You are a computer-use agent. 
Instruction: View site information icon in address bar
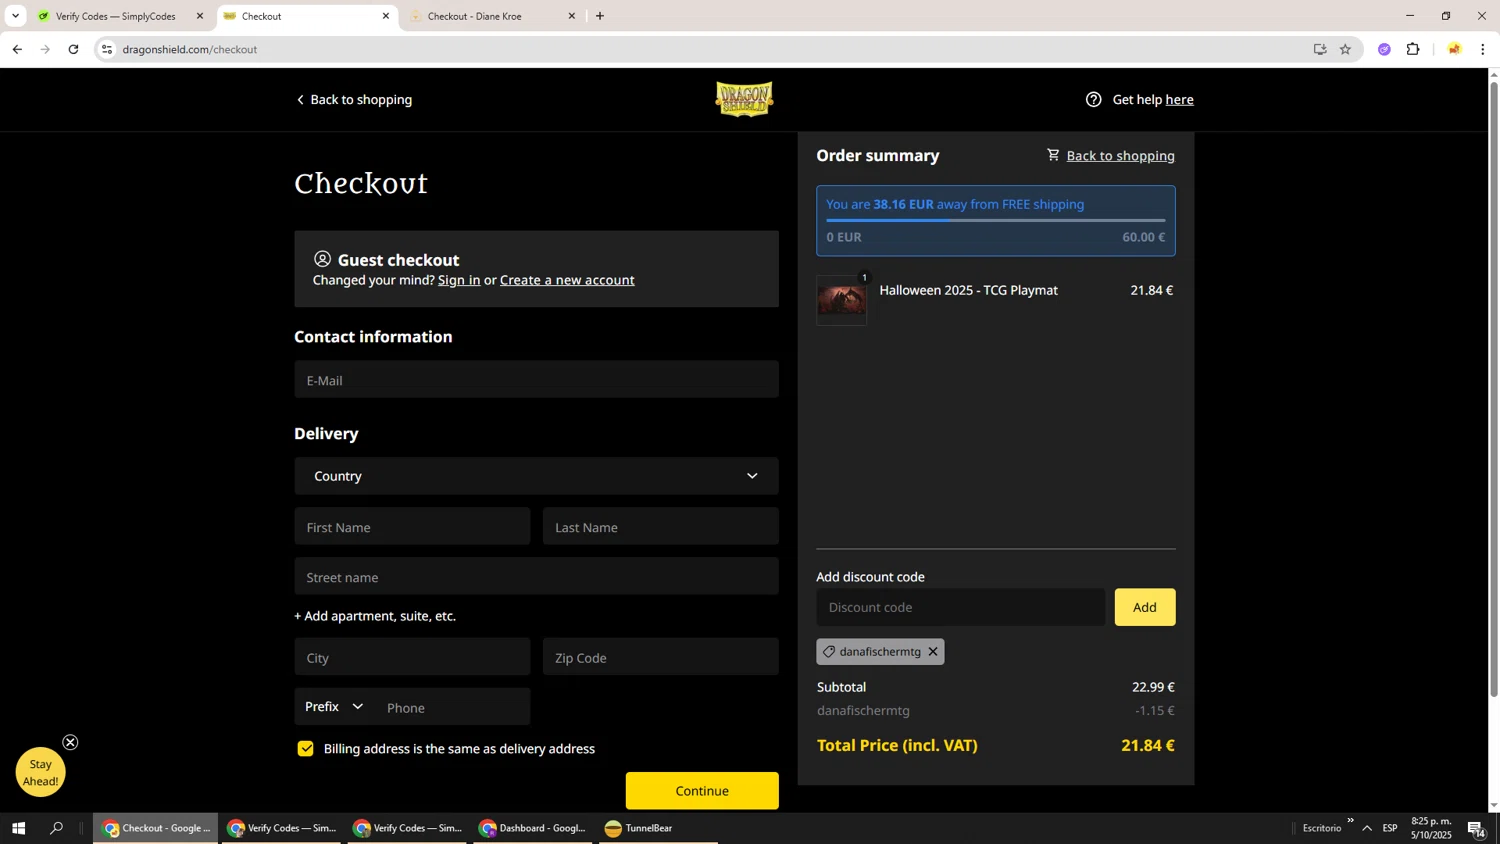[x=107, y=49]
